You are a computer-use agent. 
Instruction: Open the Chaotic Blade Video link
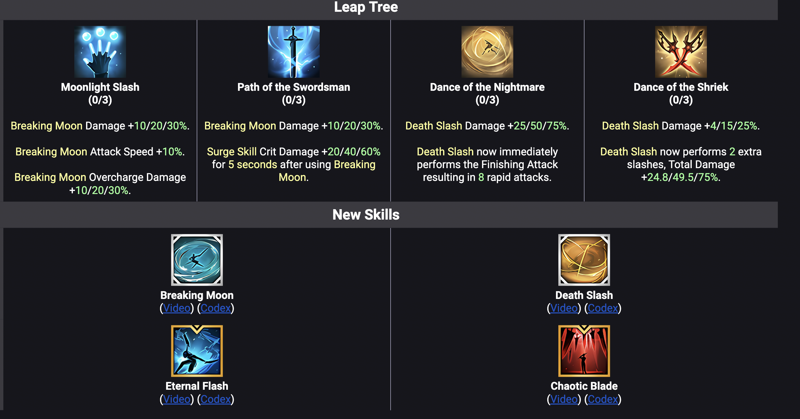point(564,399)
